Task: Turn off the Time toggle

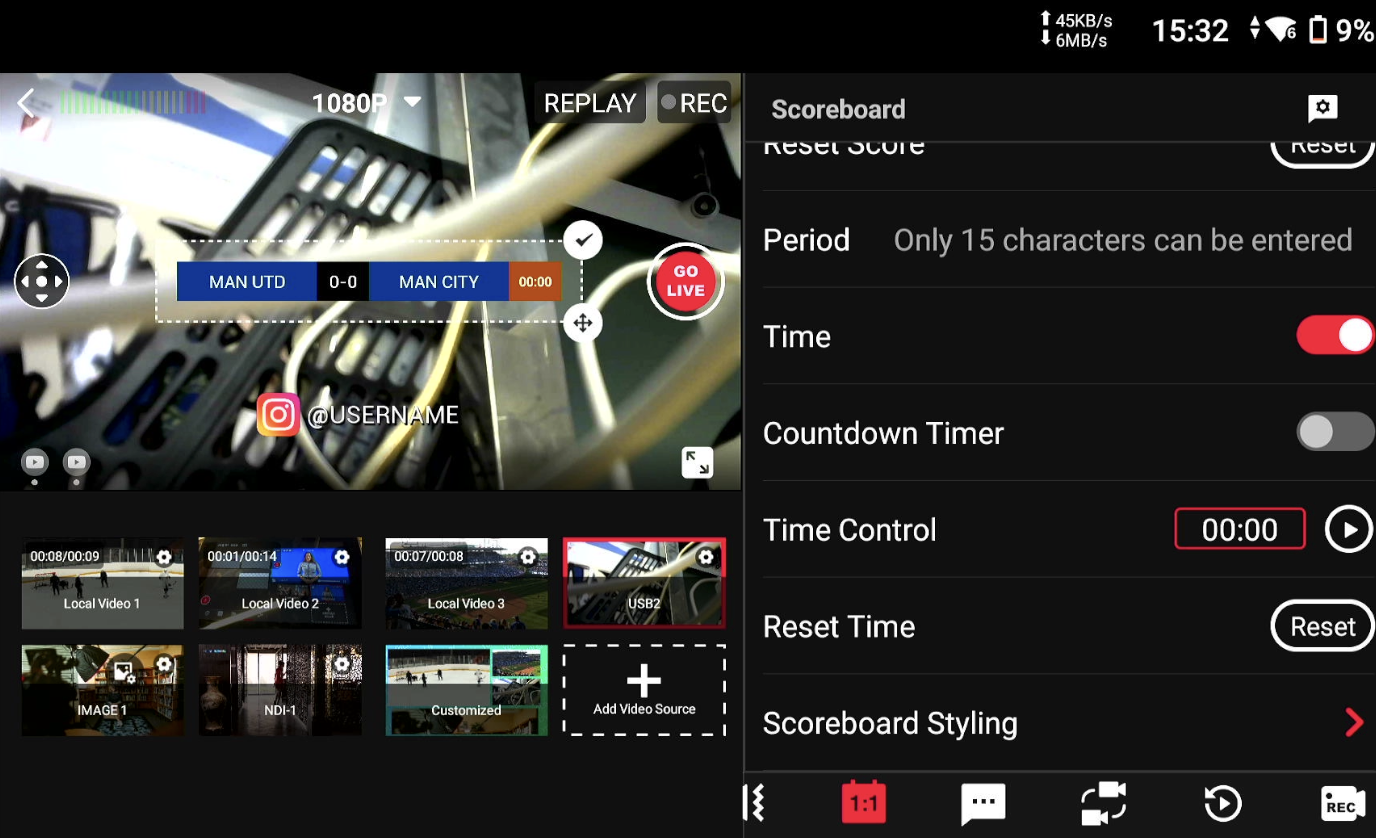Action: tap(1335, 336)
